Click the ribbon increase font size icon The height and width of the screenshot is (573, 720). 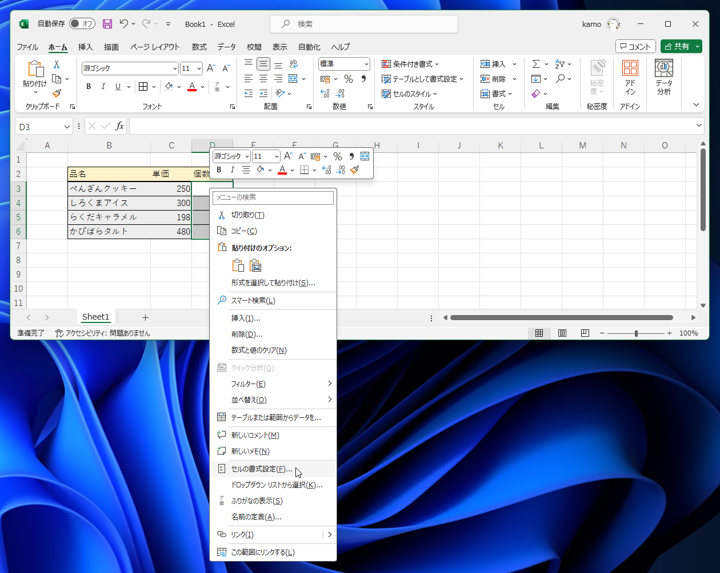[x=211, y=68]
